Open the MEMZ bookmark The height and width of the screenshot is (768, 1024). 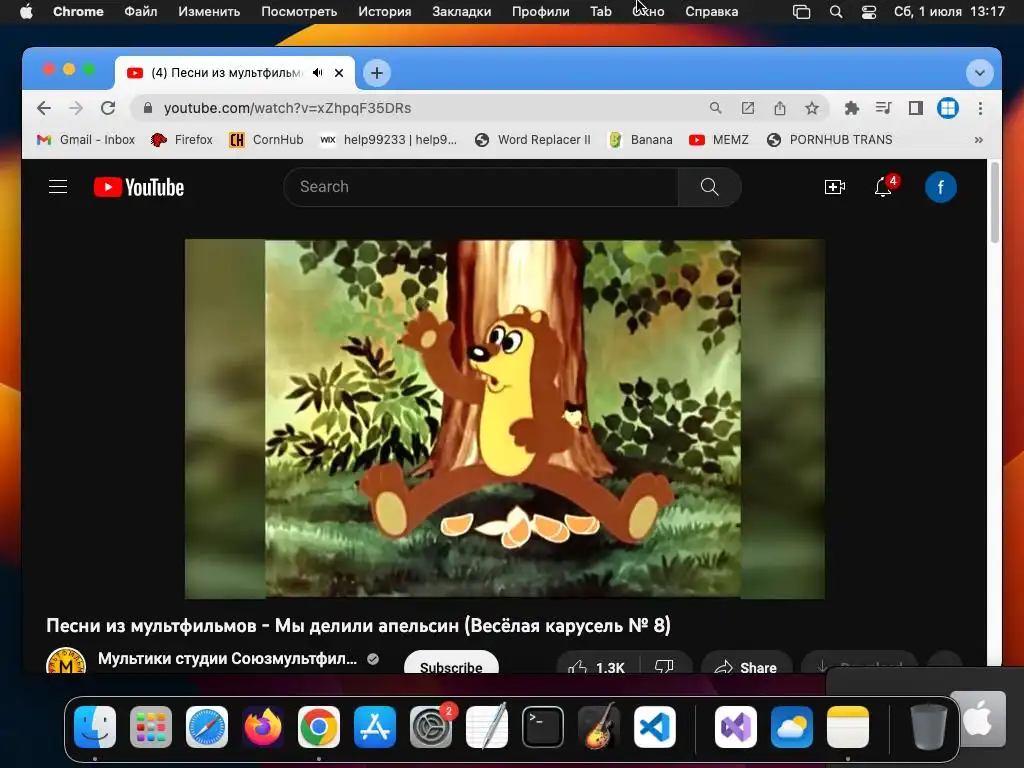click(x=718, y=140)
